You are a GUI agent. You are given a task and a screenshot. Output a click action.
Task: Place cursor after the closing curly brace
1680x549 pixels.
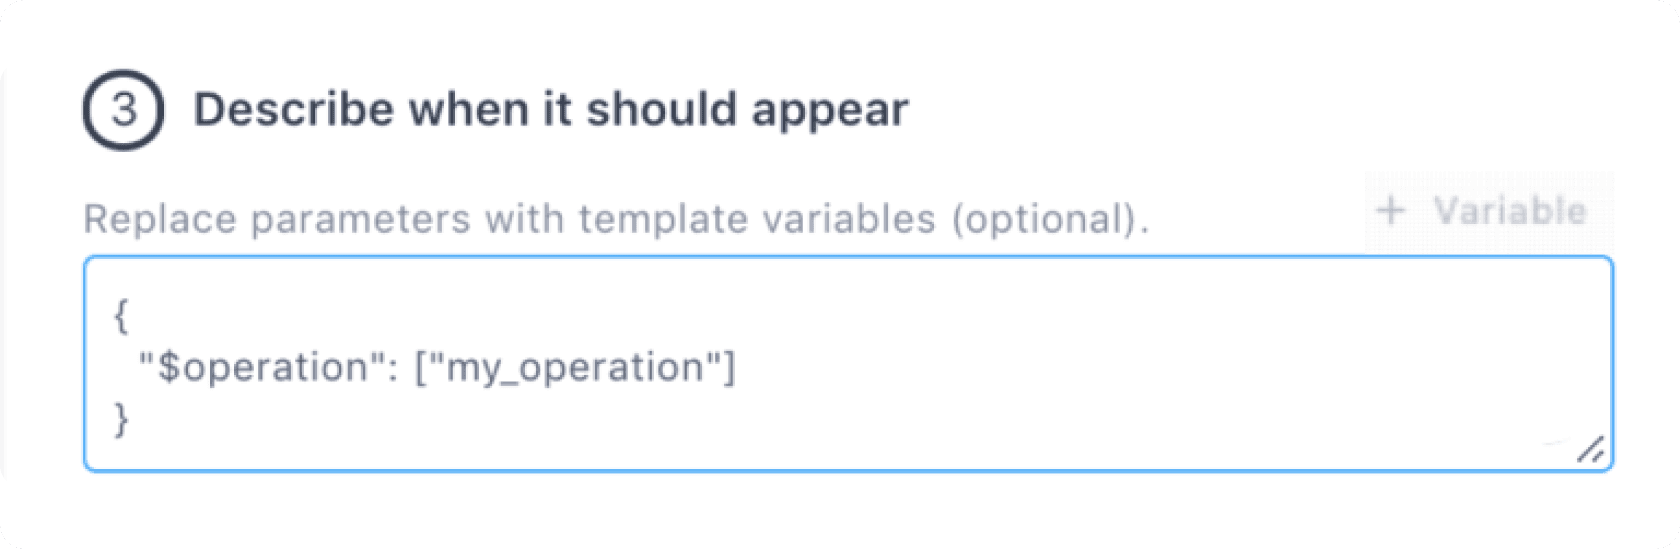130,419
